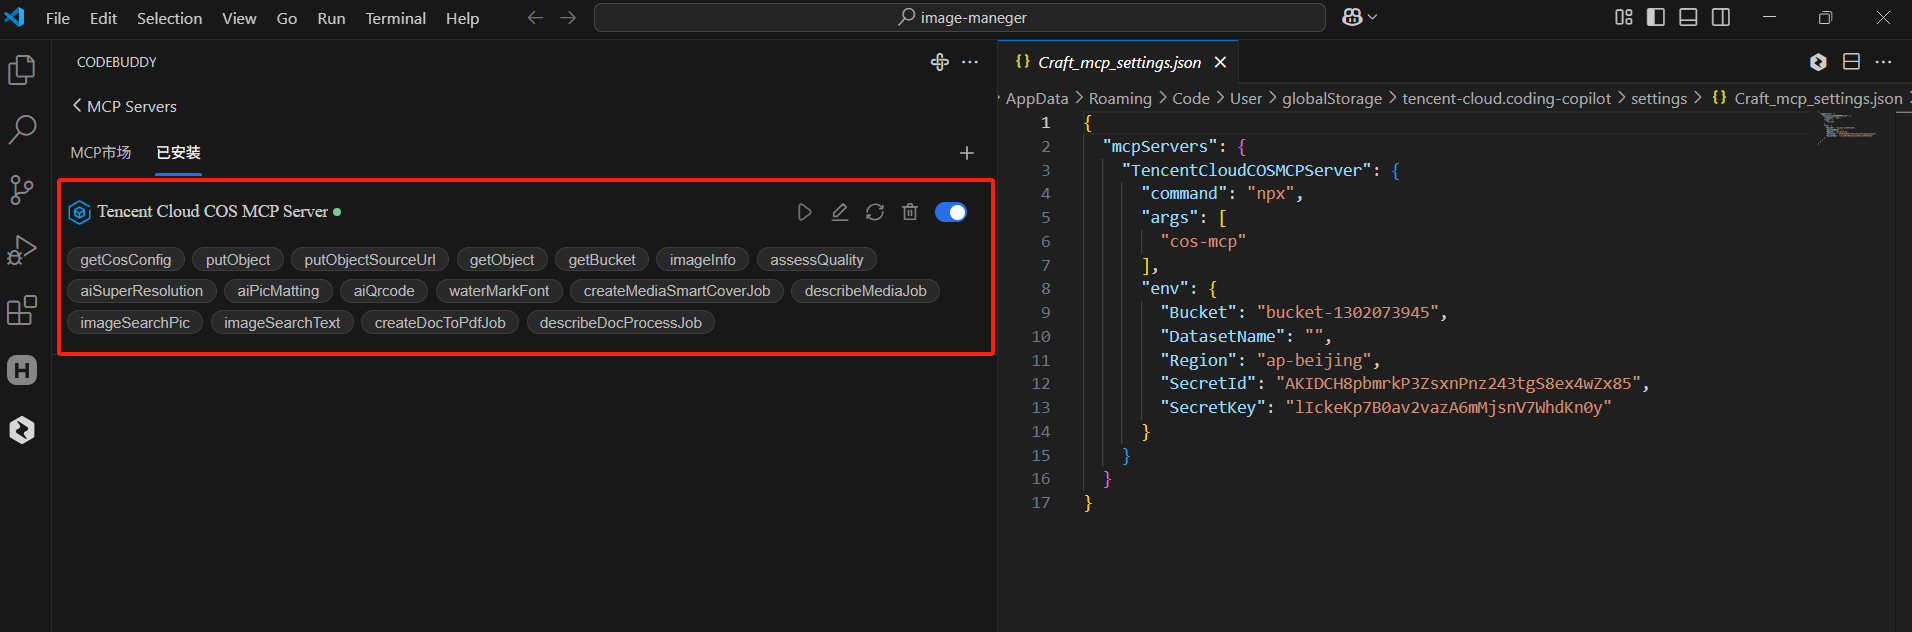This screenshot has height=632, width=1912.
Task: Open the CodeBuddy view in activity bar
Action: (22, 430)
